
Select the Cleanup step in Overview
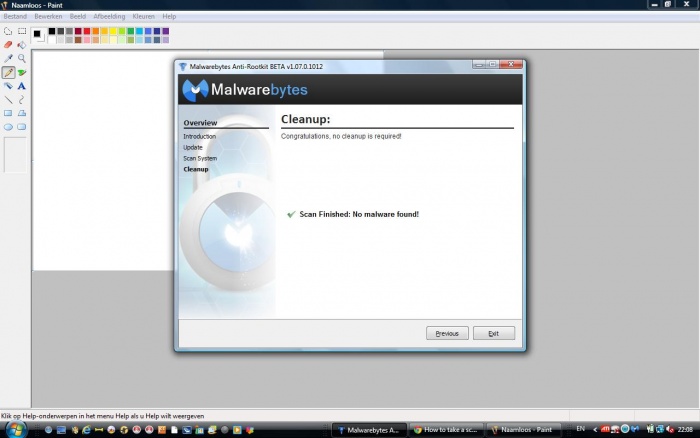tap(196, 169)
